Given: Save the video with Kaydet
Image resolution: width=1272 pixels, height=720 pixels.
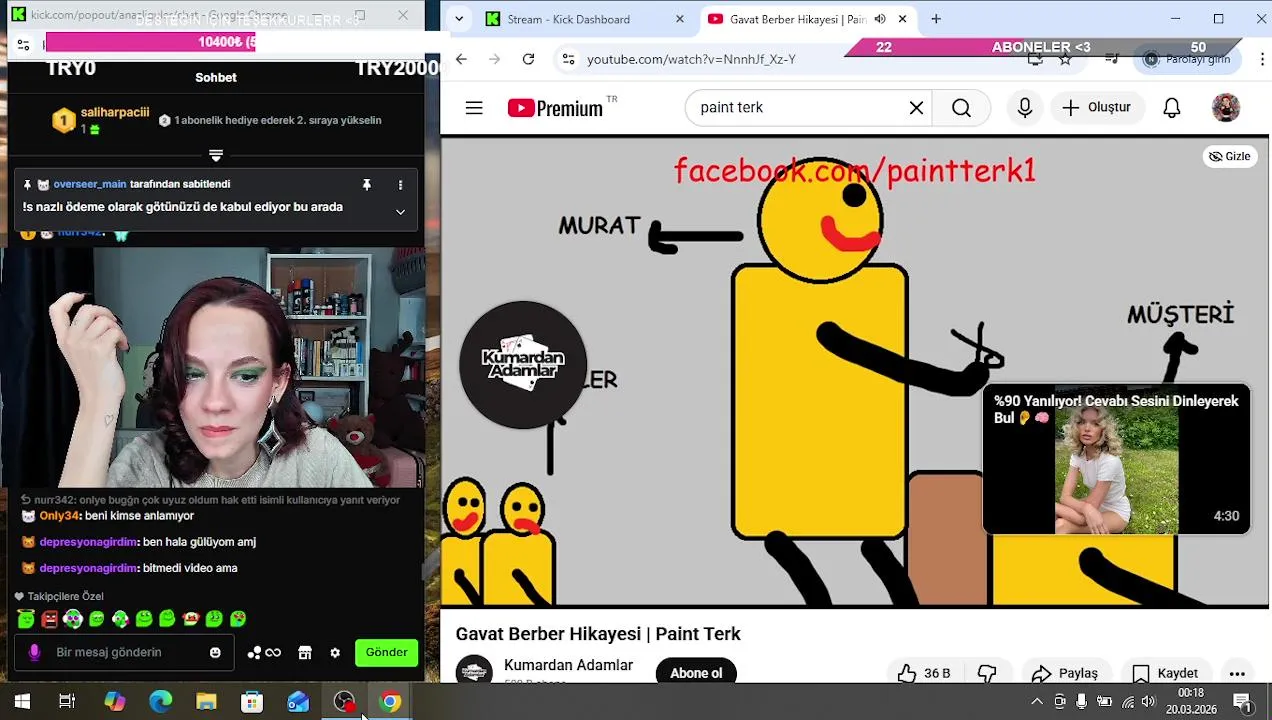Looking at the screenshot, I should [x=1165, y=673].
